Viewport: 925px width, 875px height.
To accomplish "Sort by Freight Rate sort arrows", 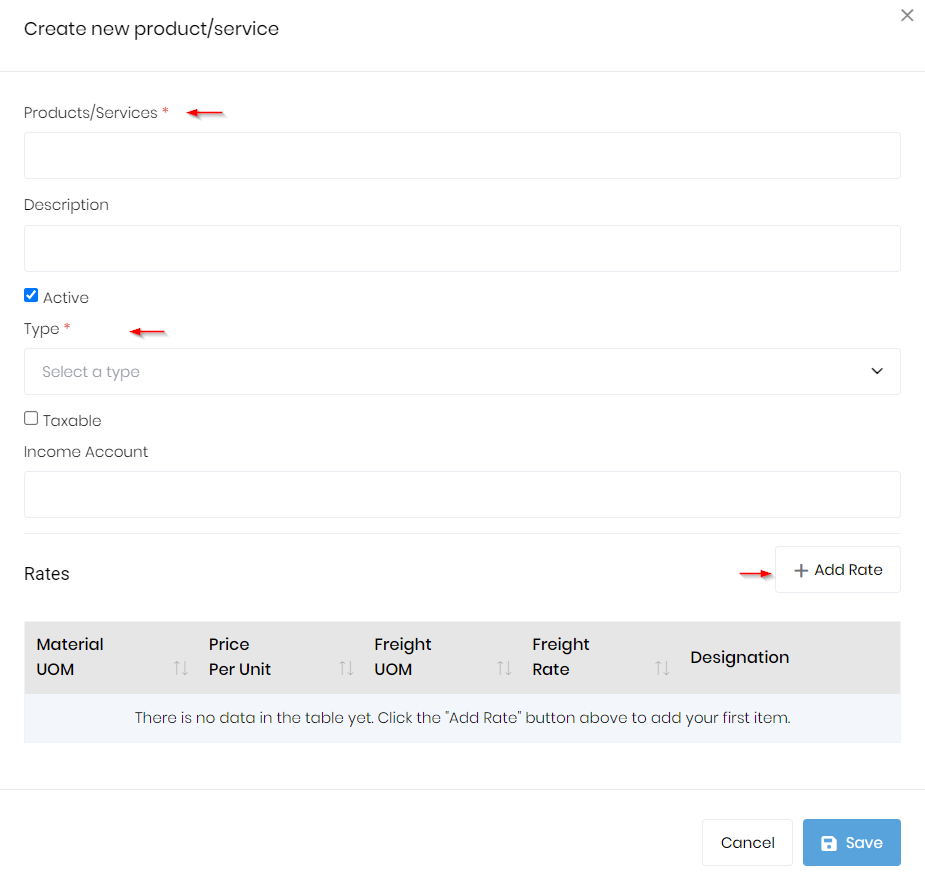I will pyautogui.click(x=662, y=668).
